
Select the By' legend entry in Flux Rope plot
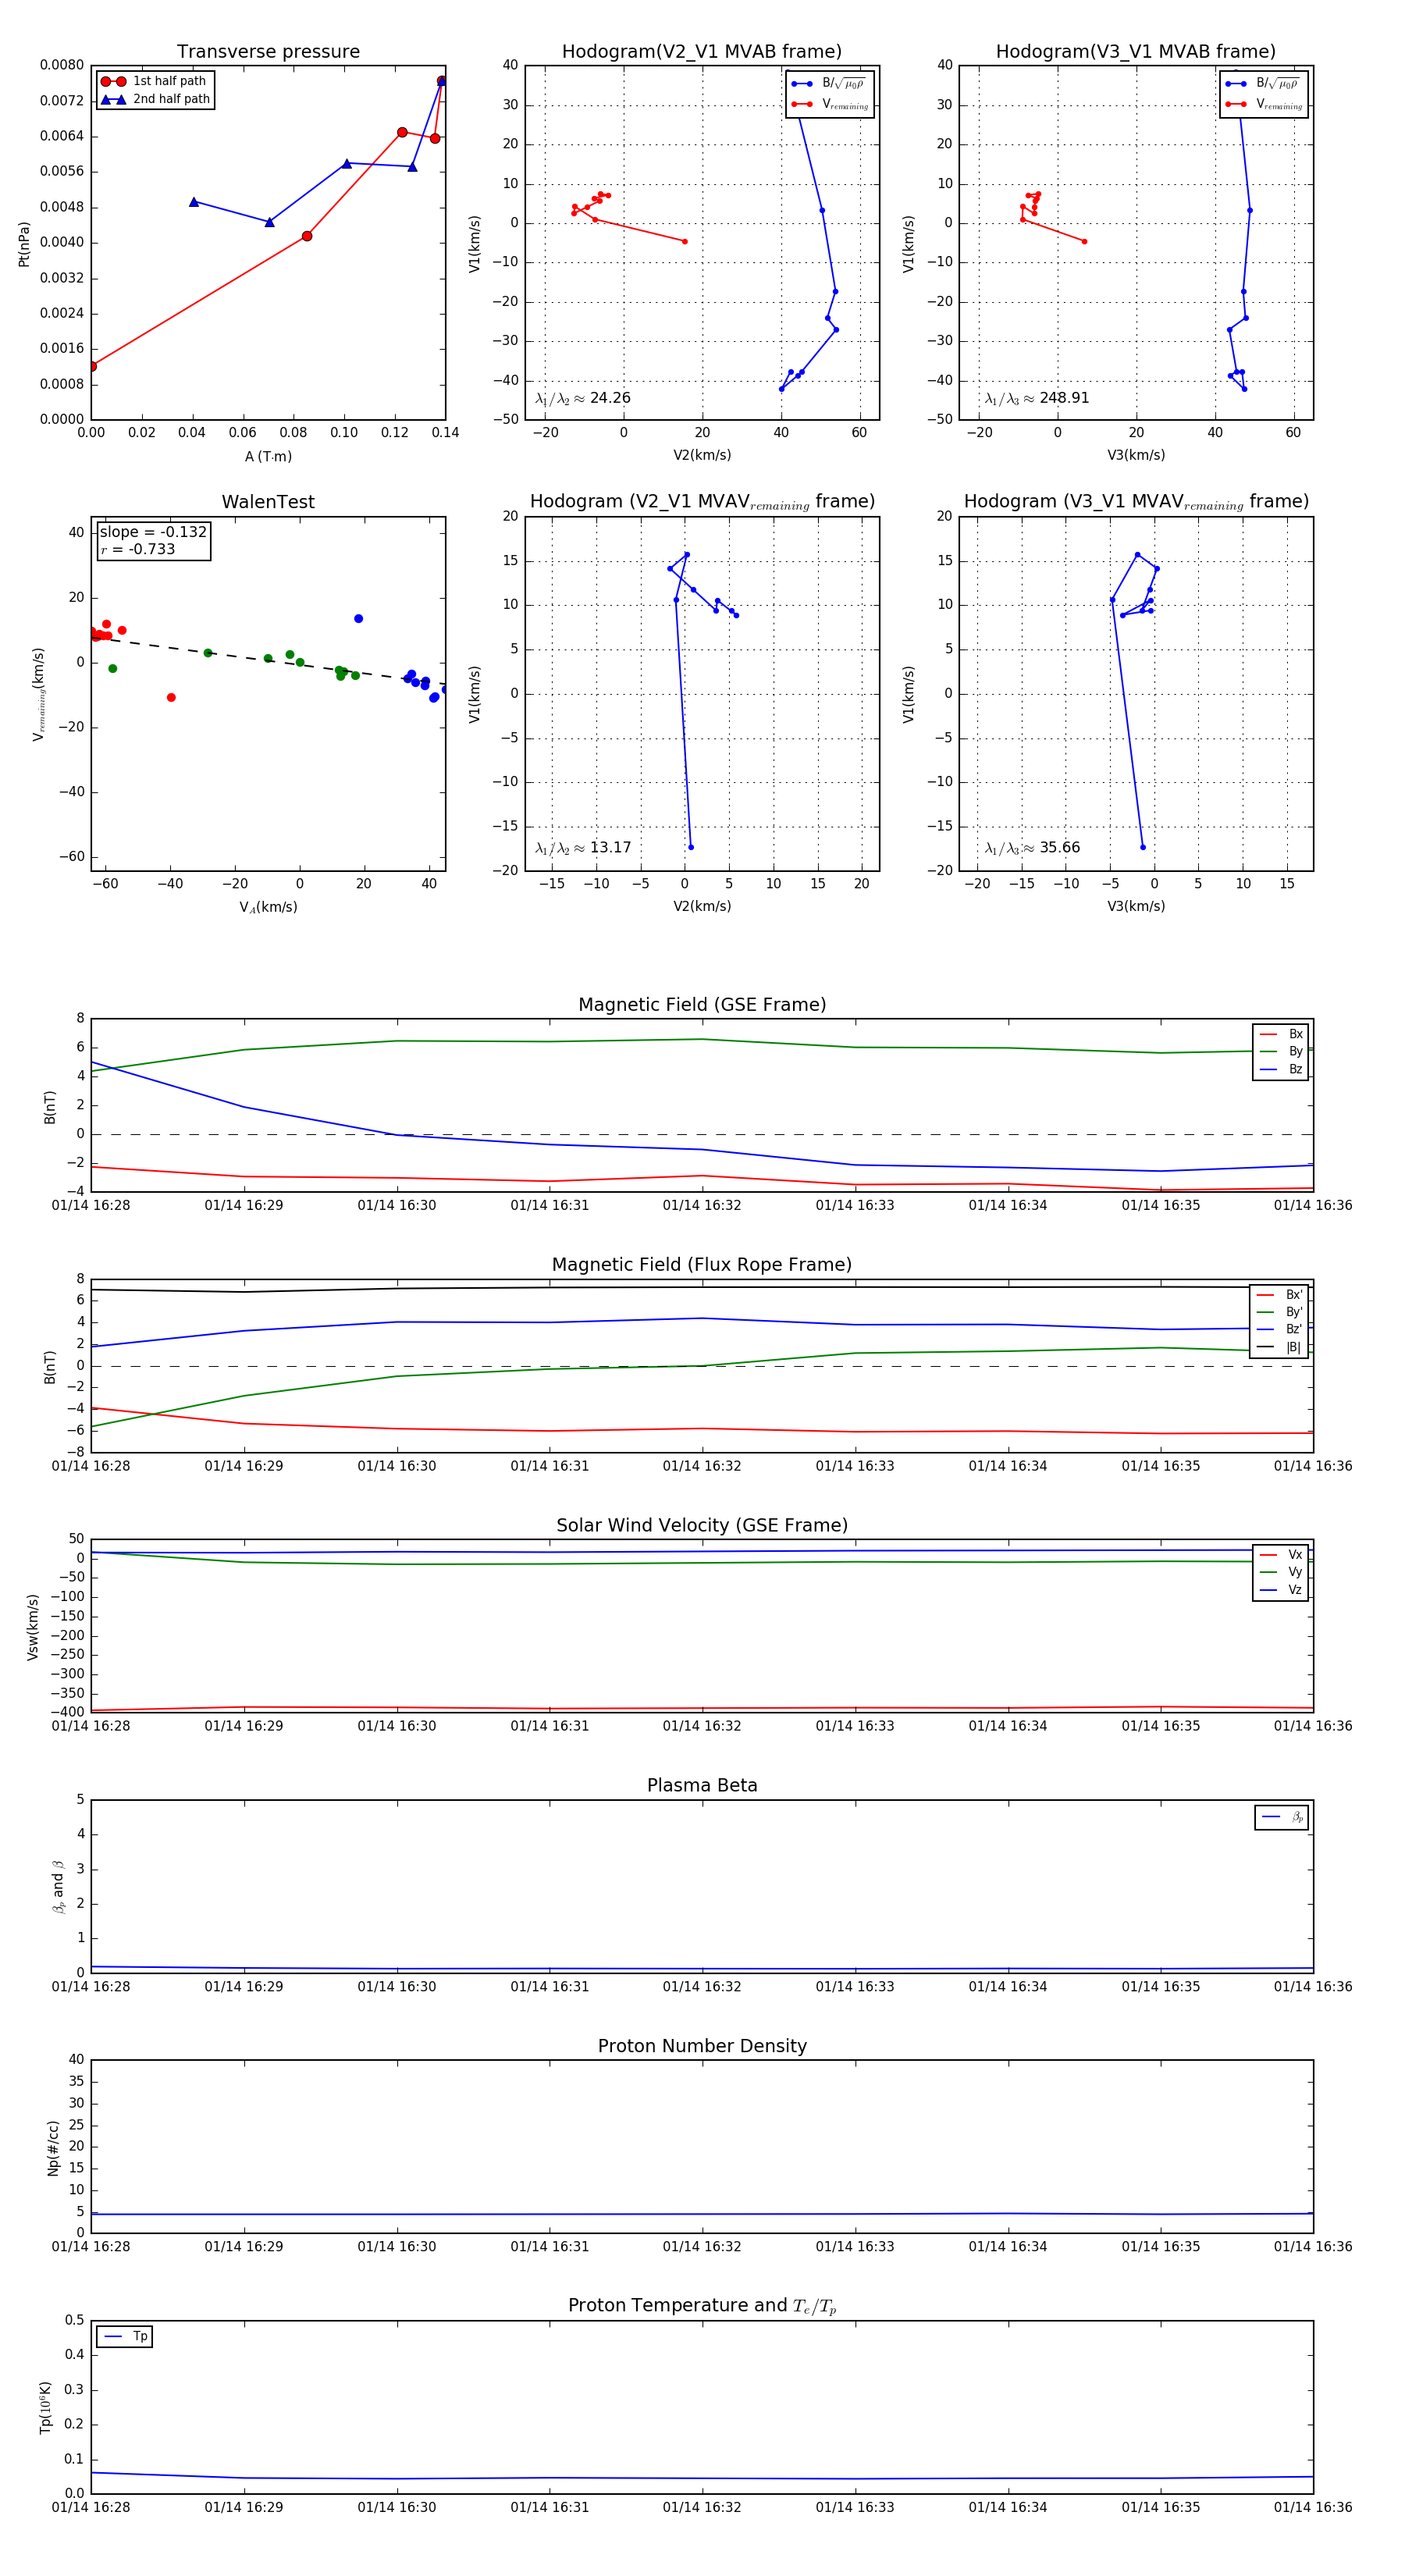(1279, 1312)
